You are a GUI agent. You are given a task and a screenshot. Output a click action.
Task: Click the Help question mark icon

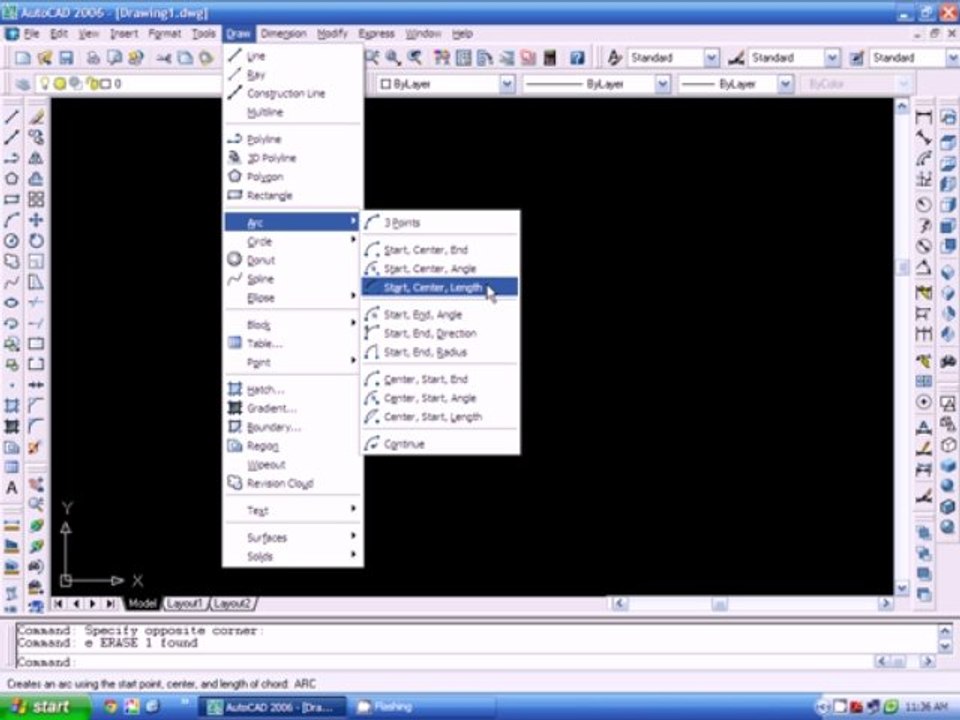point(577,58)
